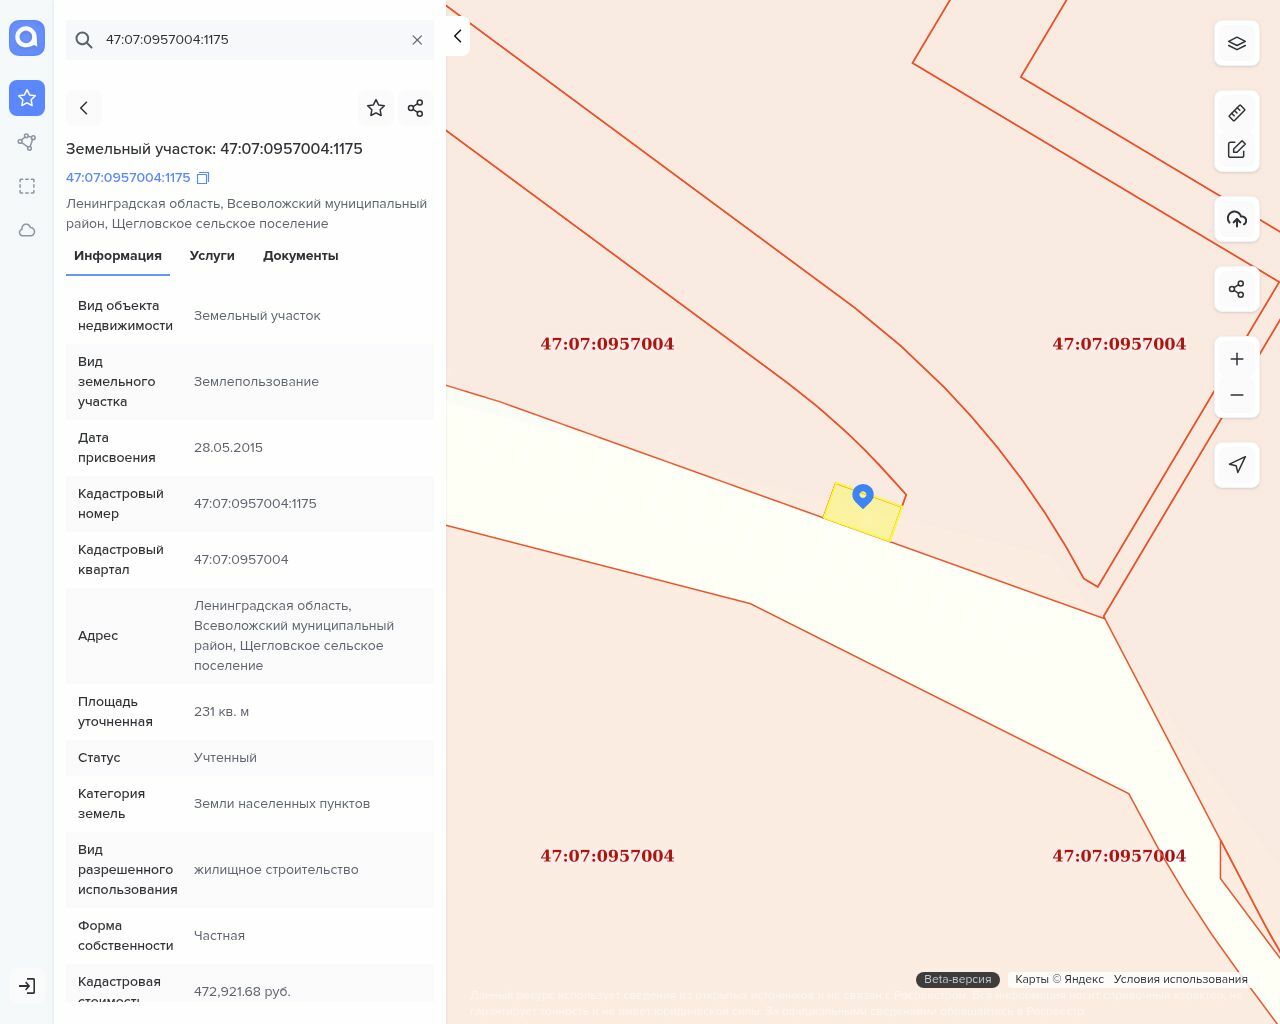Viewport: 1280px width, 1024px height.
Task: Click the cadastral number search field
Action: 250,40
